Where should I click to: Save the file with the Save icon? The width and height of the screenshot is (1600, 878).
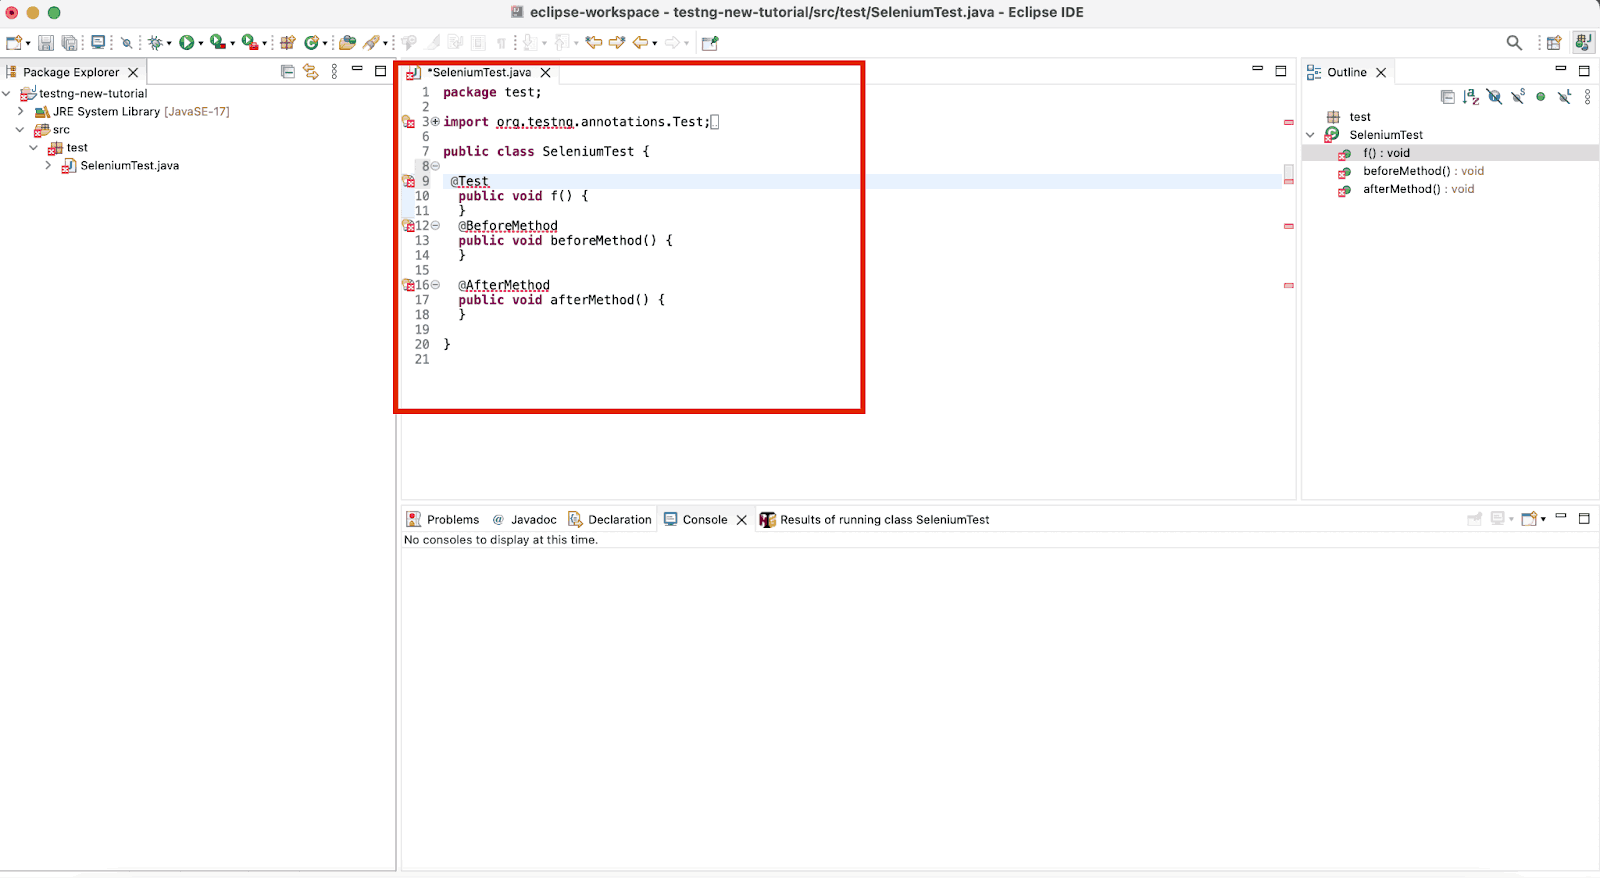click(x=46, y=43)
